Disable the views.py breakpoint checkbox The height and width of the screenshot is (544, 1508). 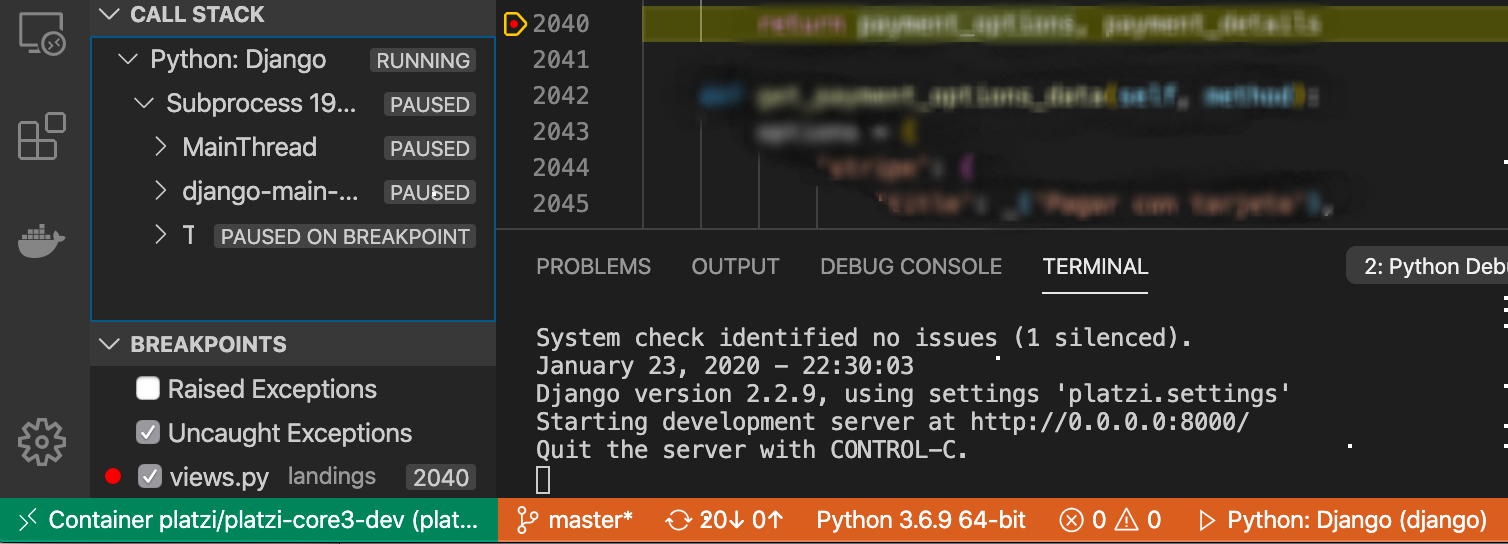pyautogui.click(x=150, y=477)
